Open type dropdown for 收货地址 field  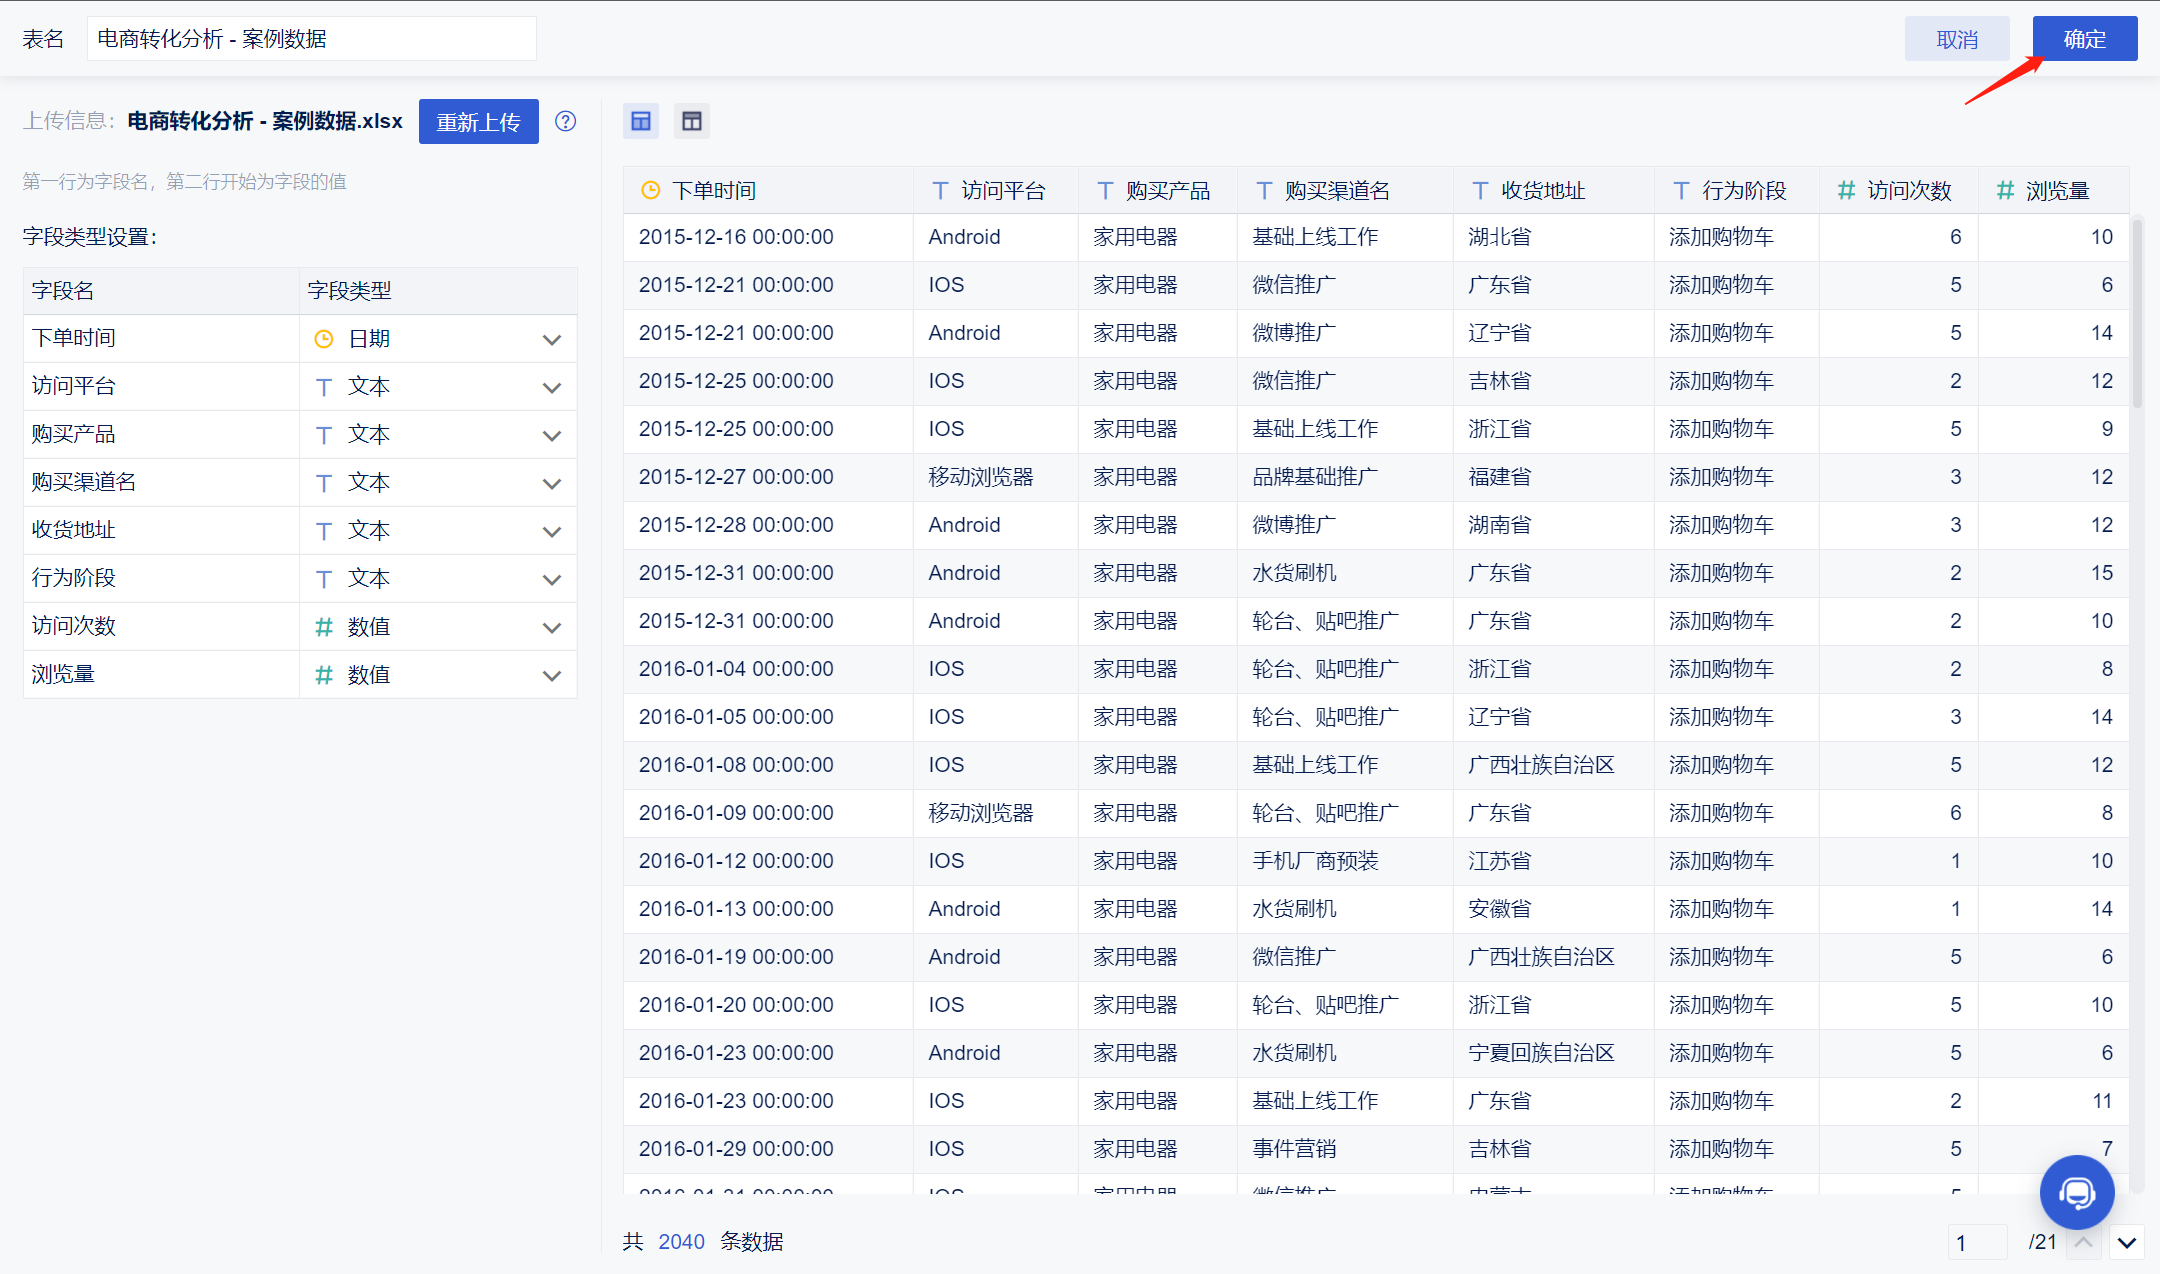tap(551, 531)
